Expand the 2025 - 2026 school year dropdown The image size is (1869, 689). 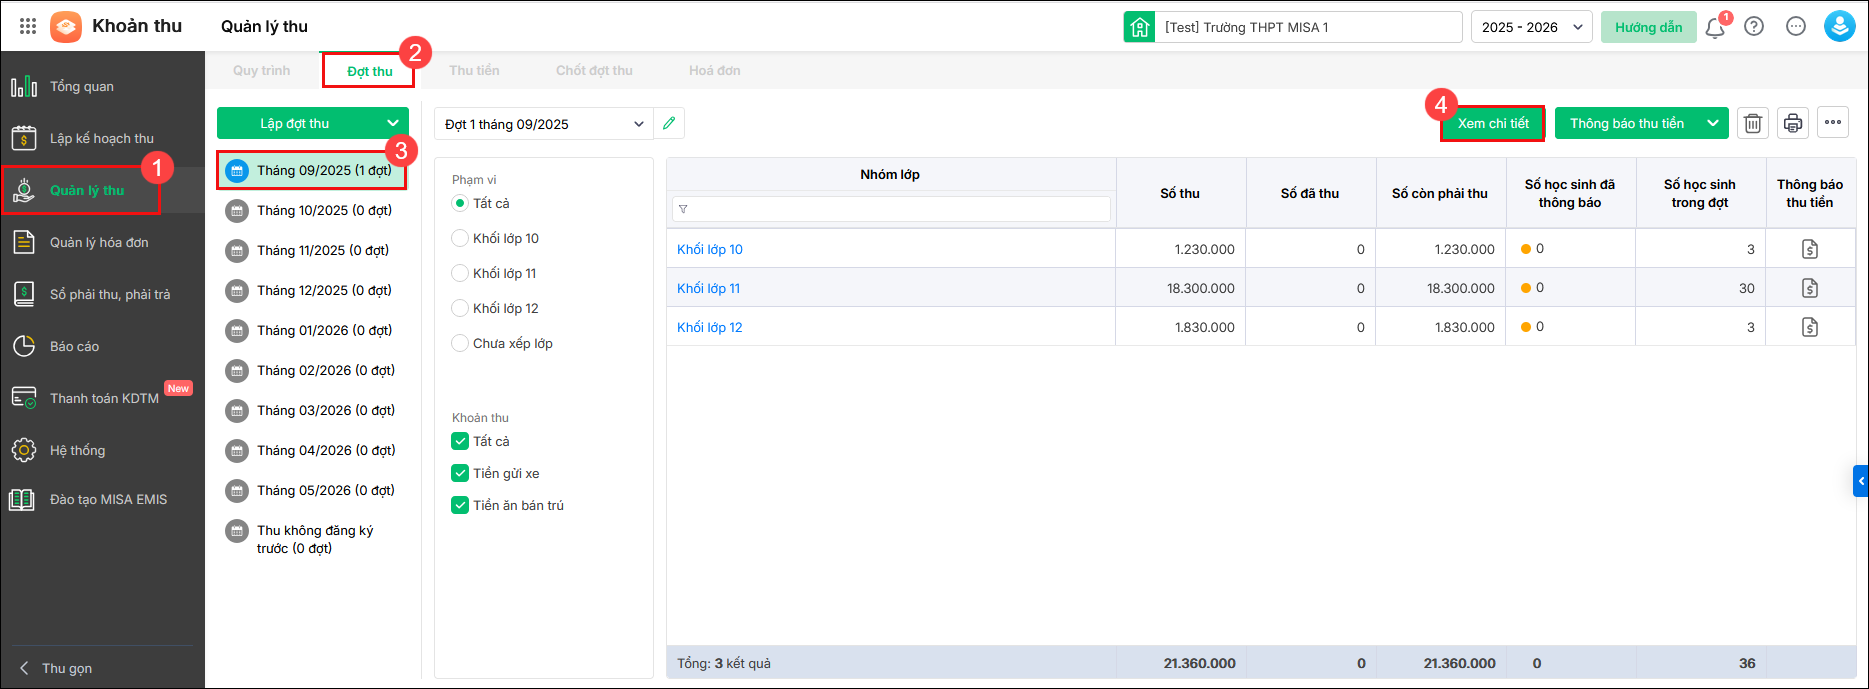[x=1531, y=27]
